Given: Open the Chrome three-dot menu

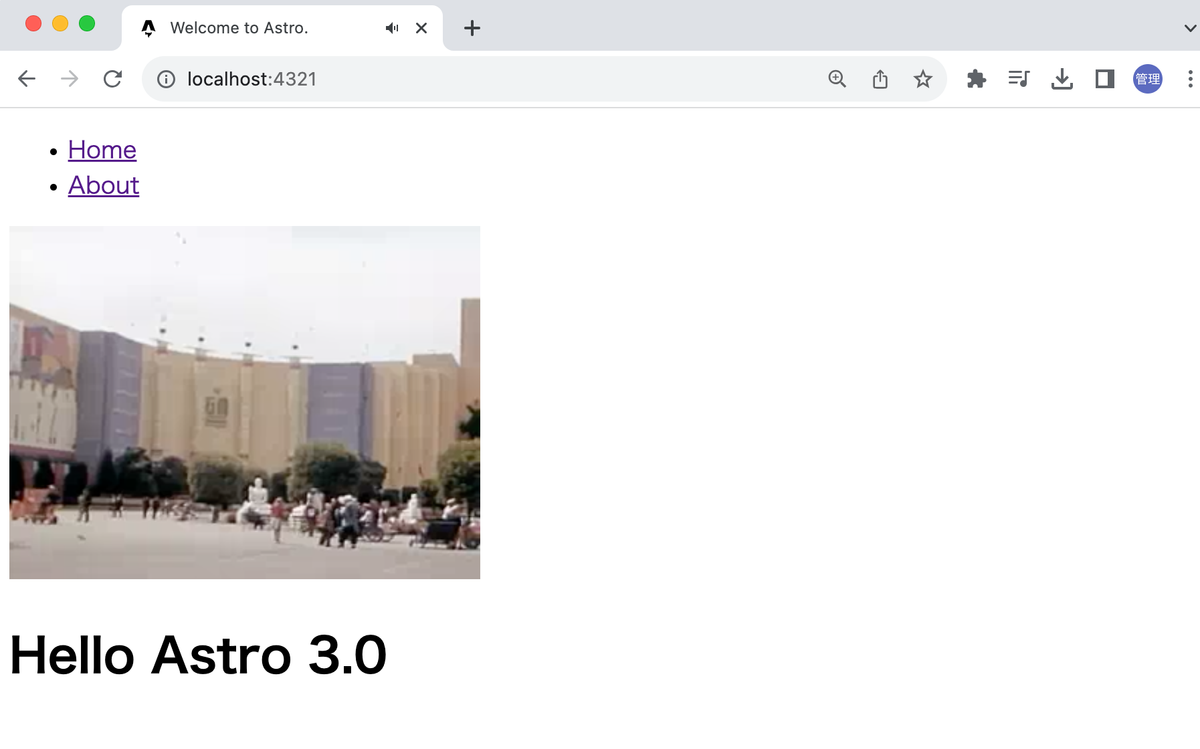Looking at the screenshot, I should [1189, 78].
